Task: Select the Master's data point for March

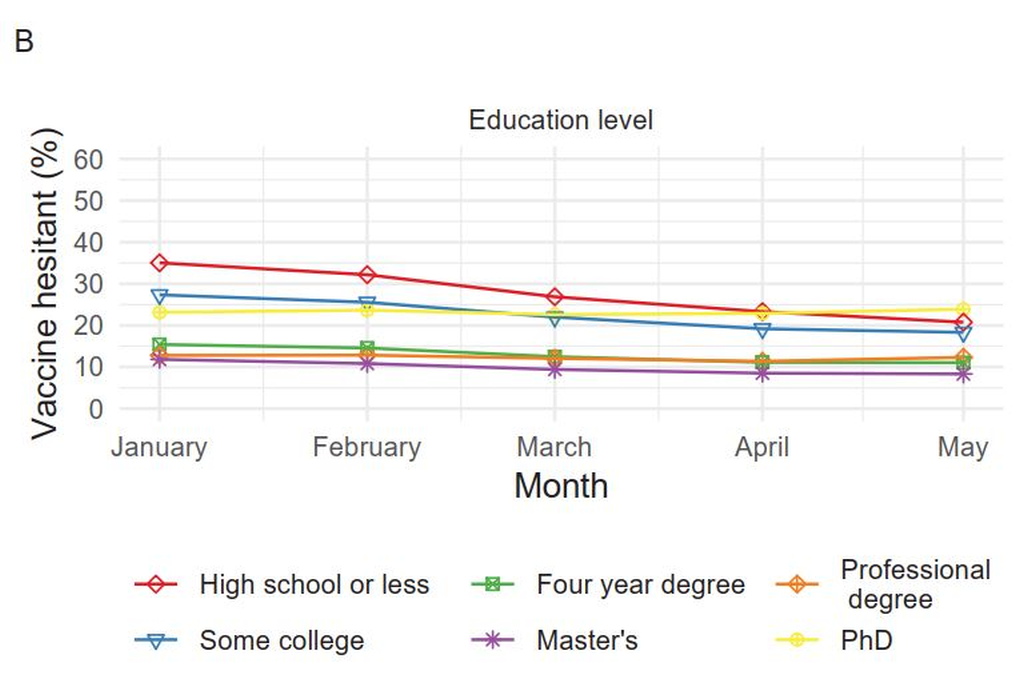Action: pyautogui.click(x=553, y=369)
